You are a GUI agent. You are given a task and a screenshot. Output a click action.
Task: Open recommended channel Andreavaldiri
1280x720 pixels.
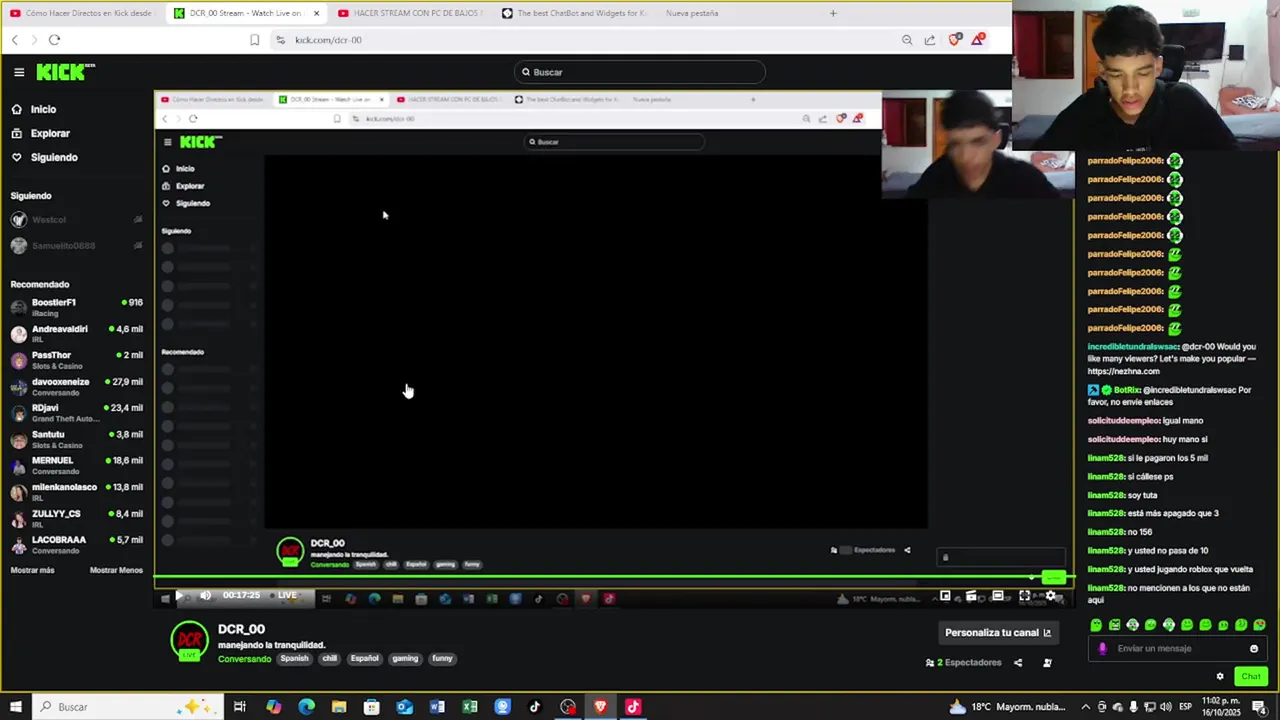pos(76,334)
